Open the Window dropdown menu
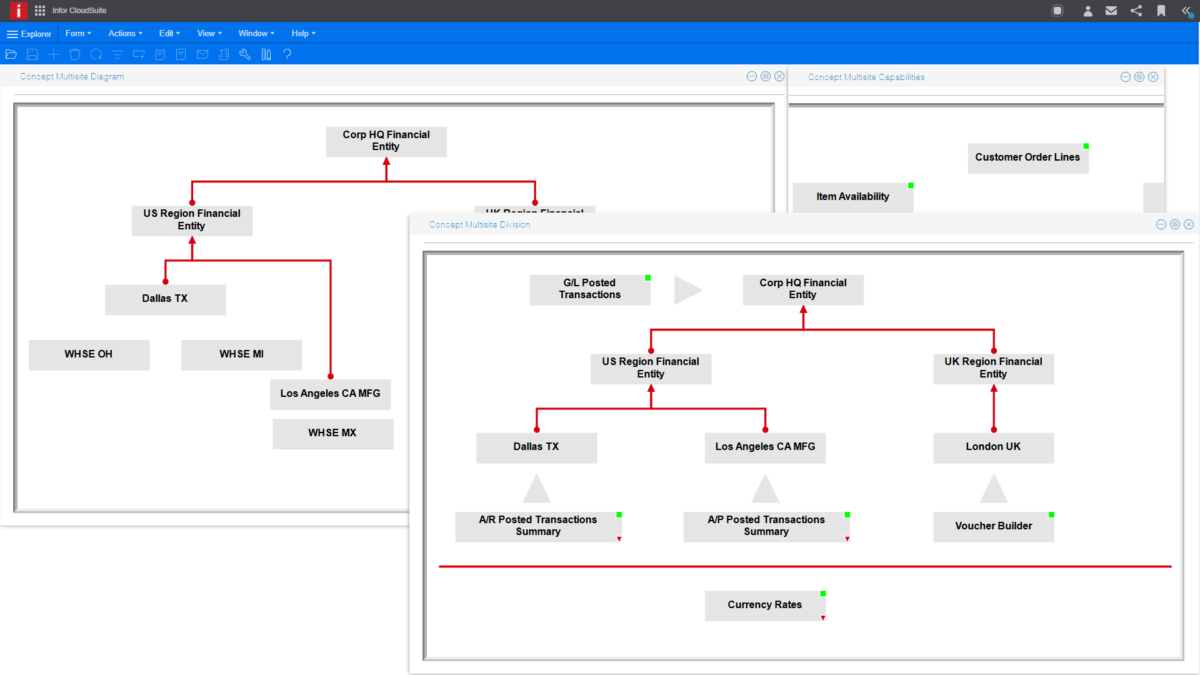The image size is (1200, 675). click(256, 33)
